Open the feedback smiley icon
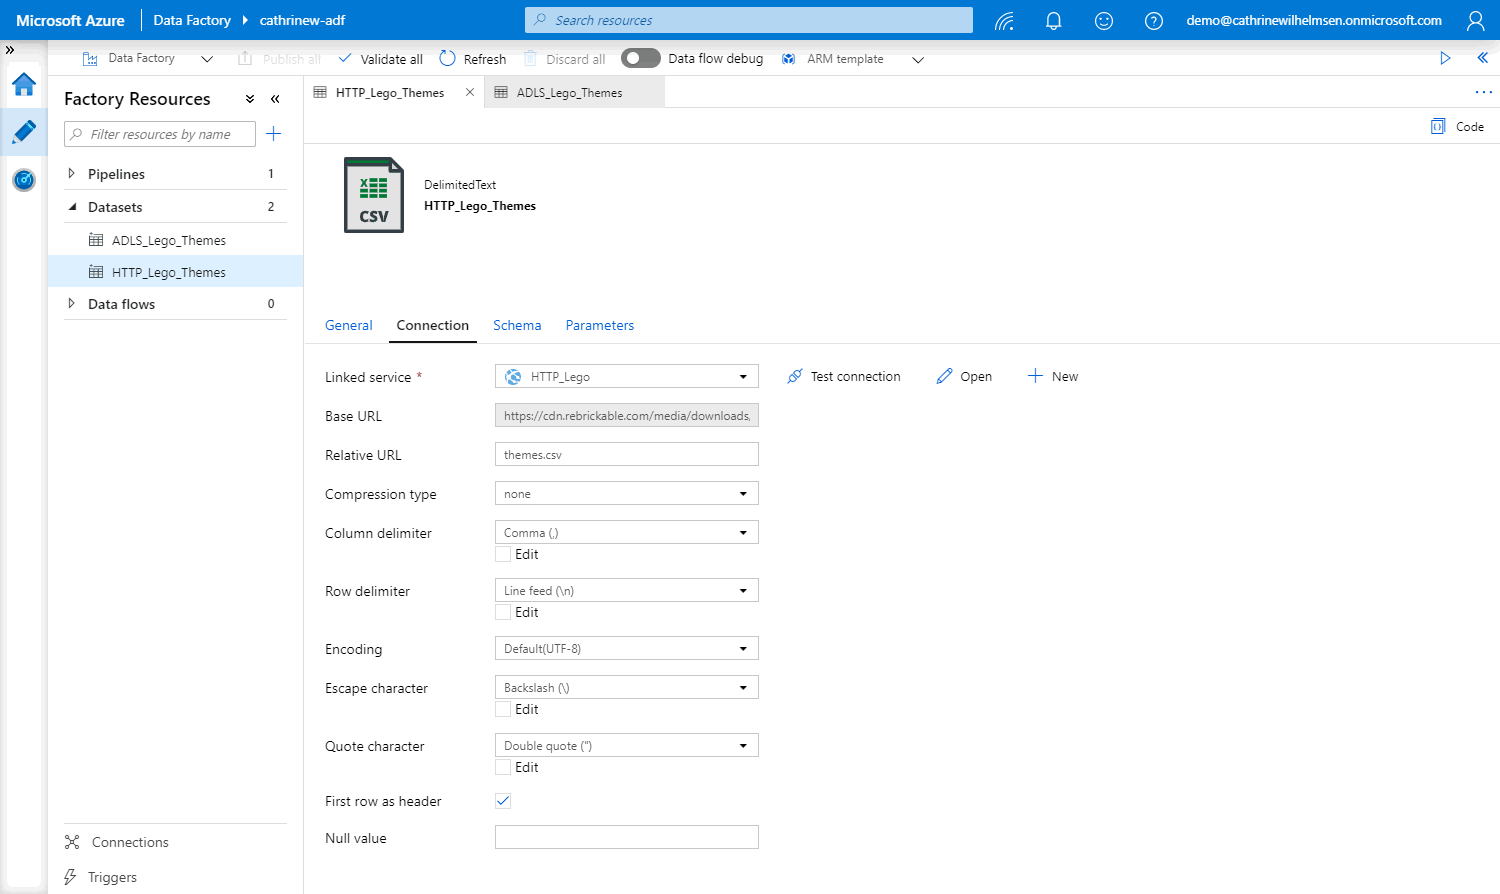 click(1103, 21)
